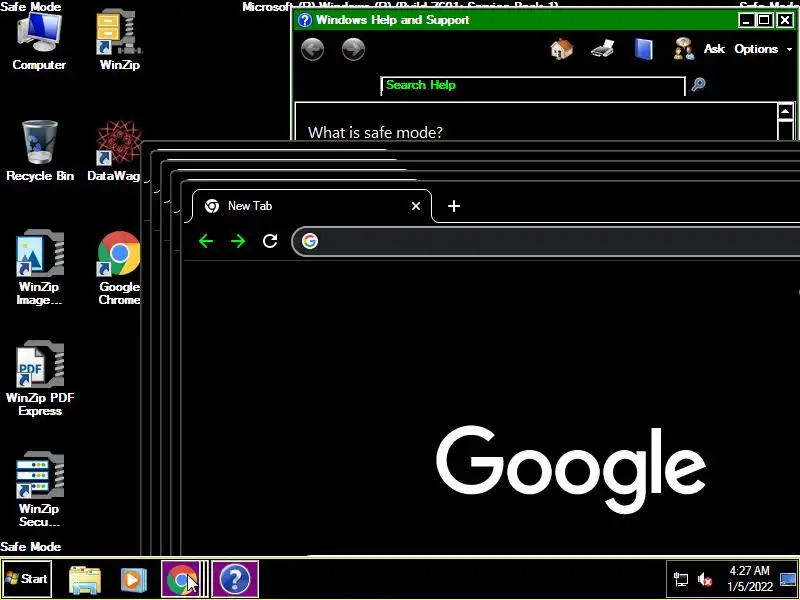The width and height of the screenshot is (800, 600).
Task: Open Help and Support home page
Action: coord(562,49)
